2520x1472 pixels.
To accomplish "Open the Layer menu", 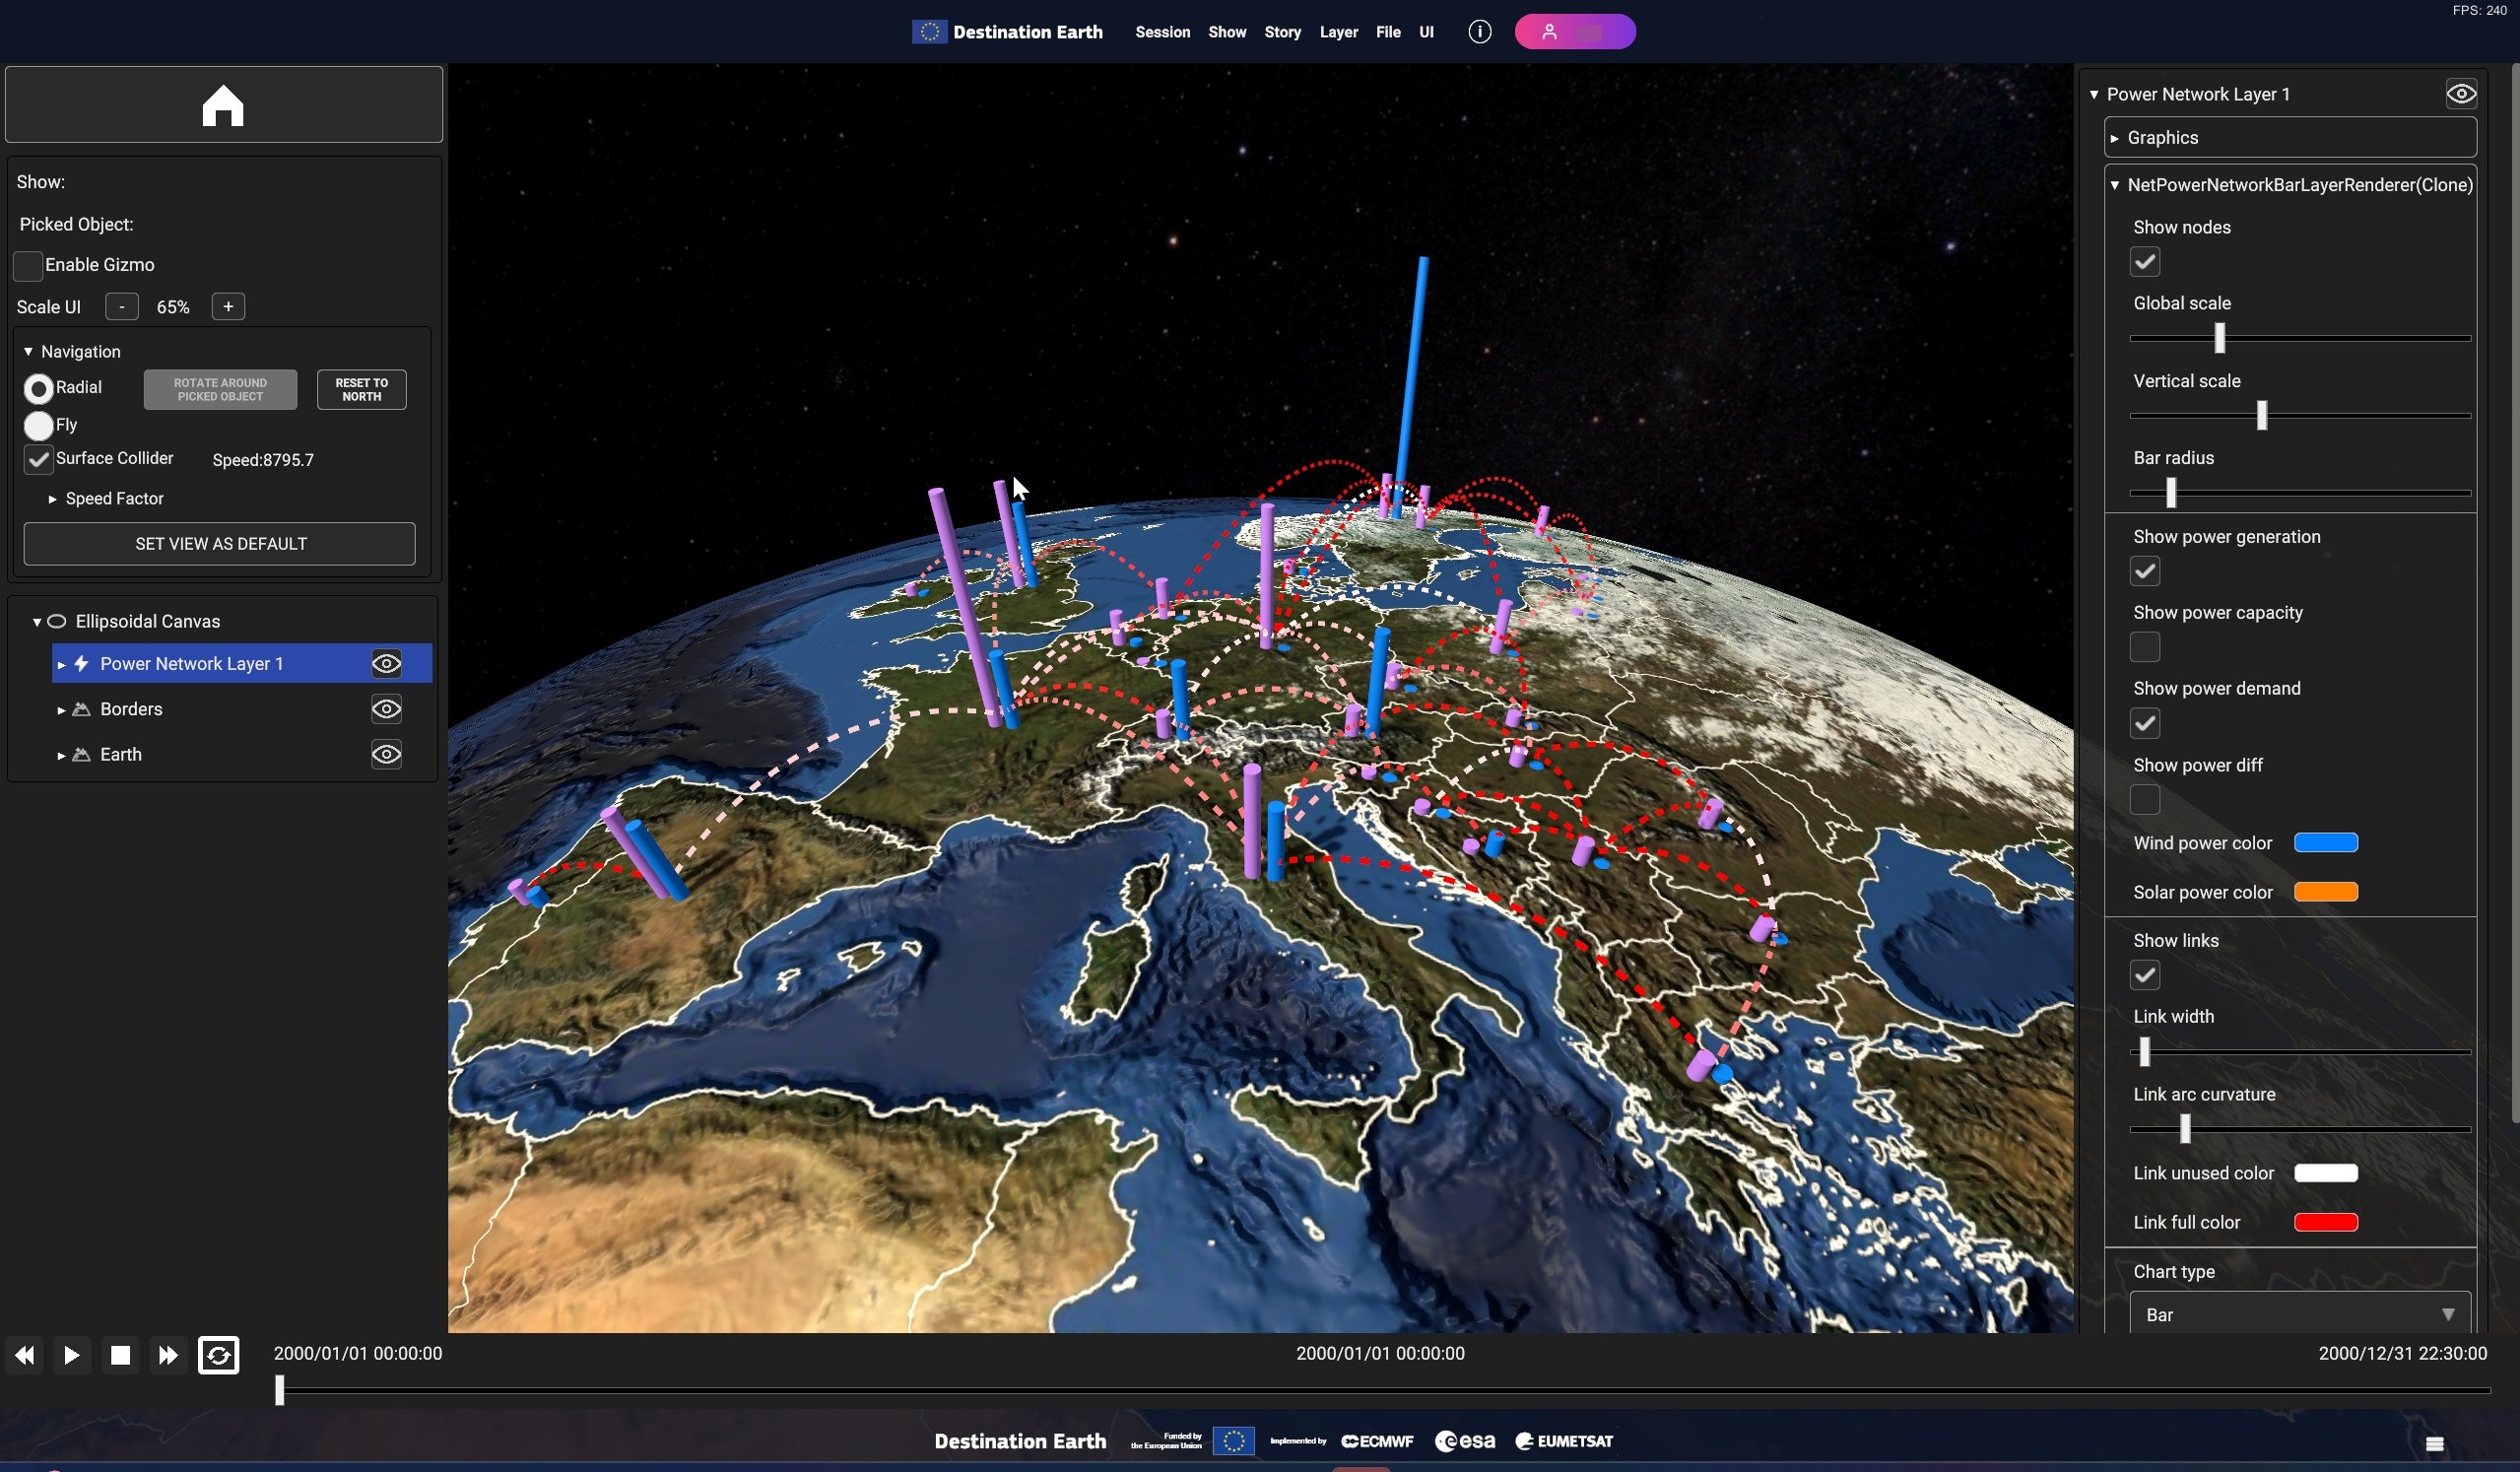I will pyautogui.click(x=1337, y=32).
